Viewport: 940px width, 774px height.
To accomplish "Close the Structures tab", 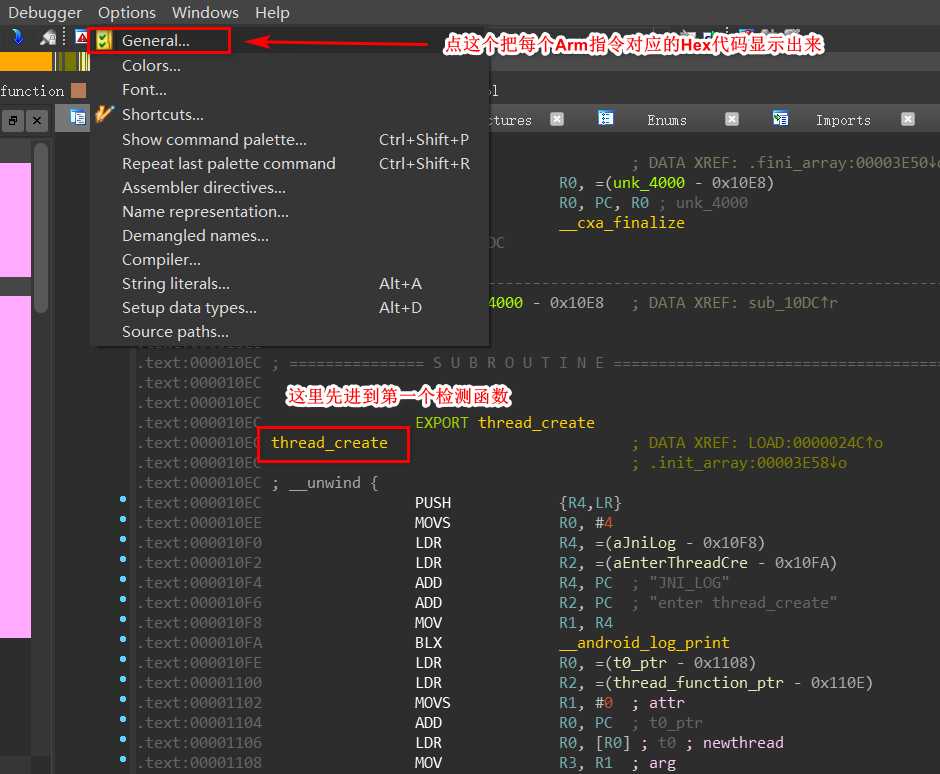I will pos(557,119).
